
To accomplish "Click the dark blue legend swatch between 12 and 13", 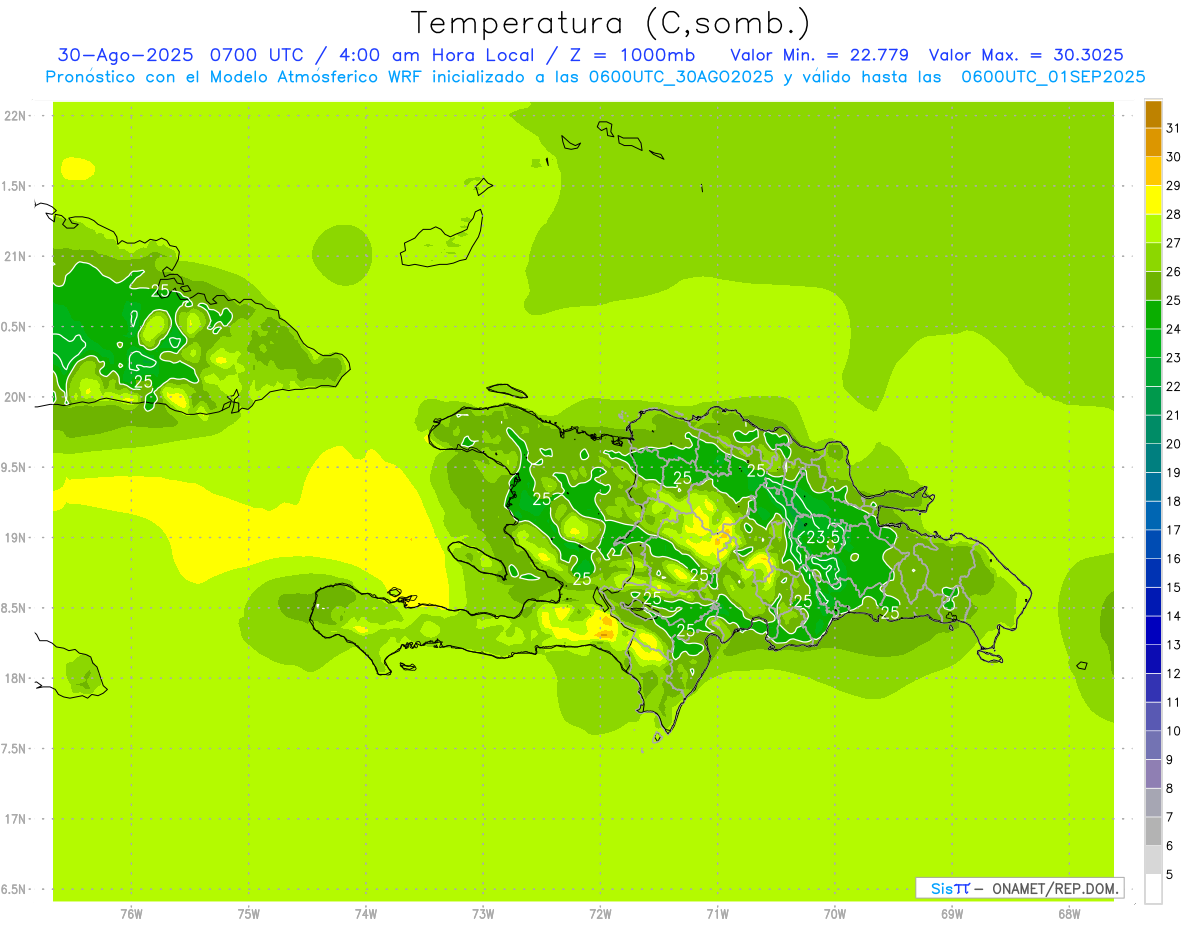I will 1153,659.
